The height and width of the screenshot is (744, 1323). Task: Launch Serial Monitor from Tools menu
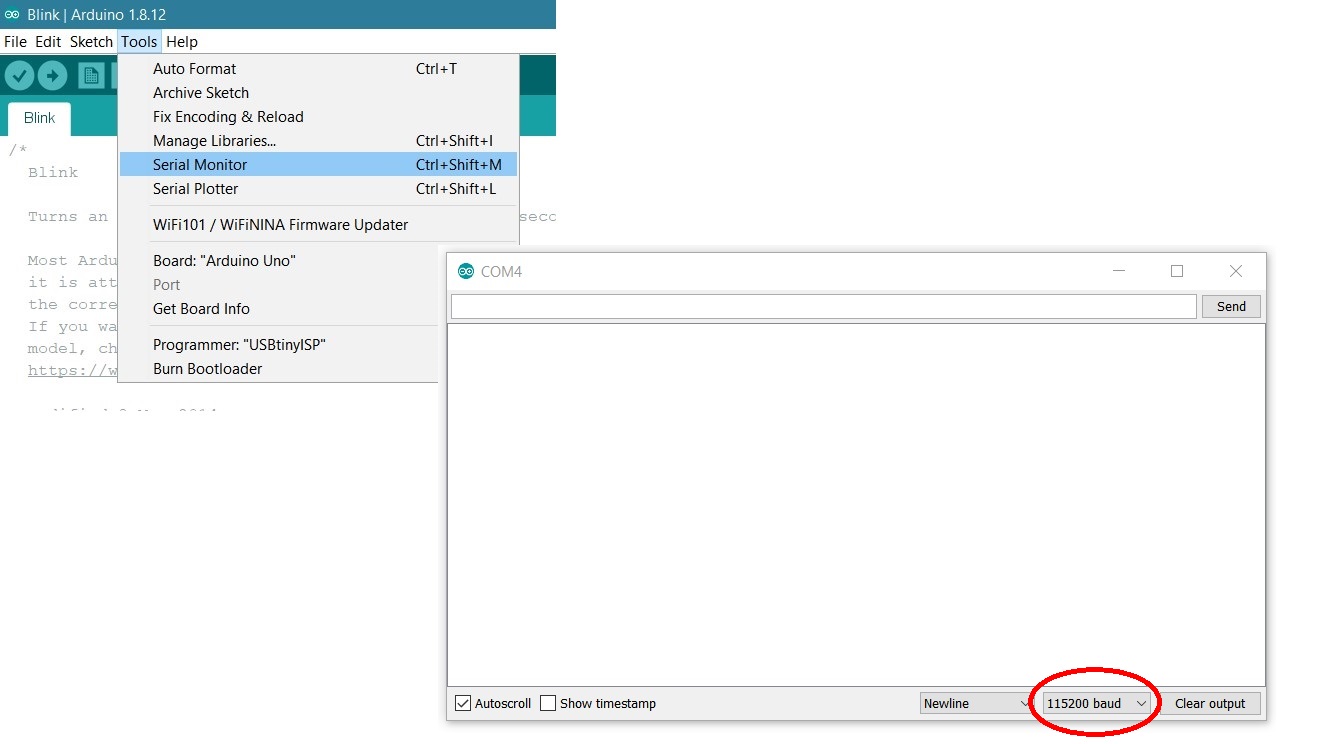(x=318, y=165)
